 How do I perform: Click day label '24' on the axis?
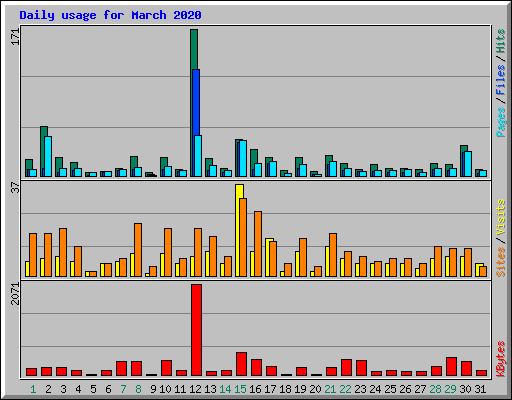tap(375, 389)
